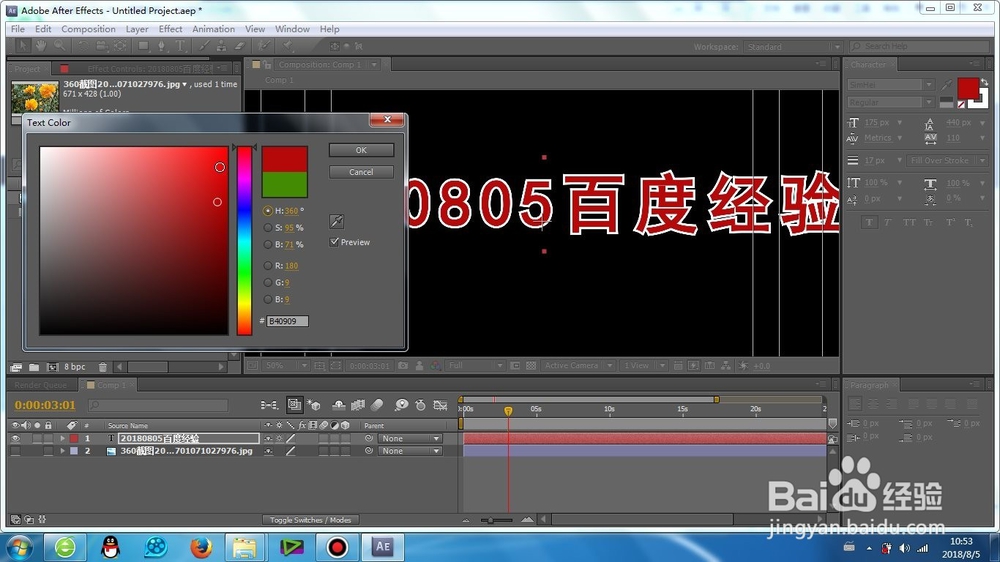Viewport: 1000px width, 562px height.
Task: Select the Rotation tool
Action: pyautogui.click(x=83, y=46)
